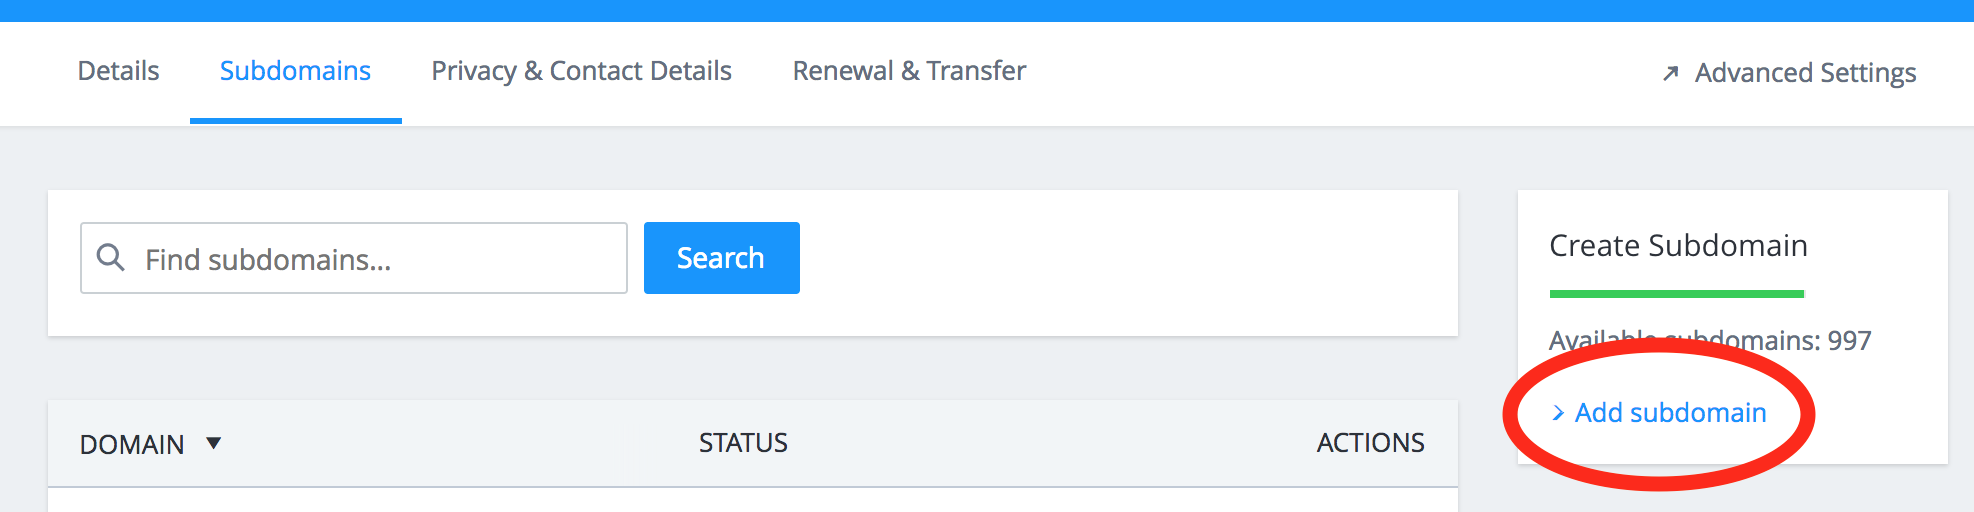
Task: Click the ACTIONS column header
Action: pyautogui.click(x=1370, y=443)
